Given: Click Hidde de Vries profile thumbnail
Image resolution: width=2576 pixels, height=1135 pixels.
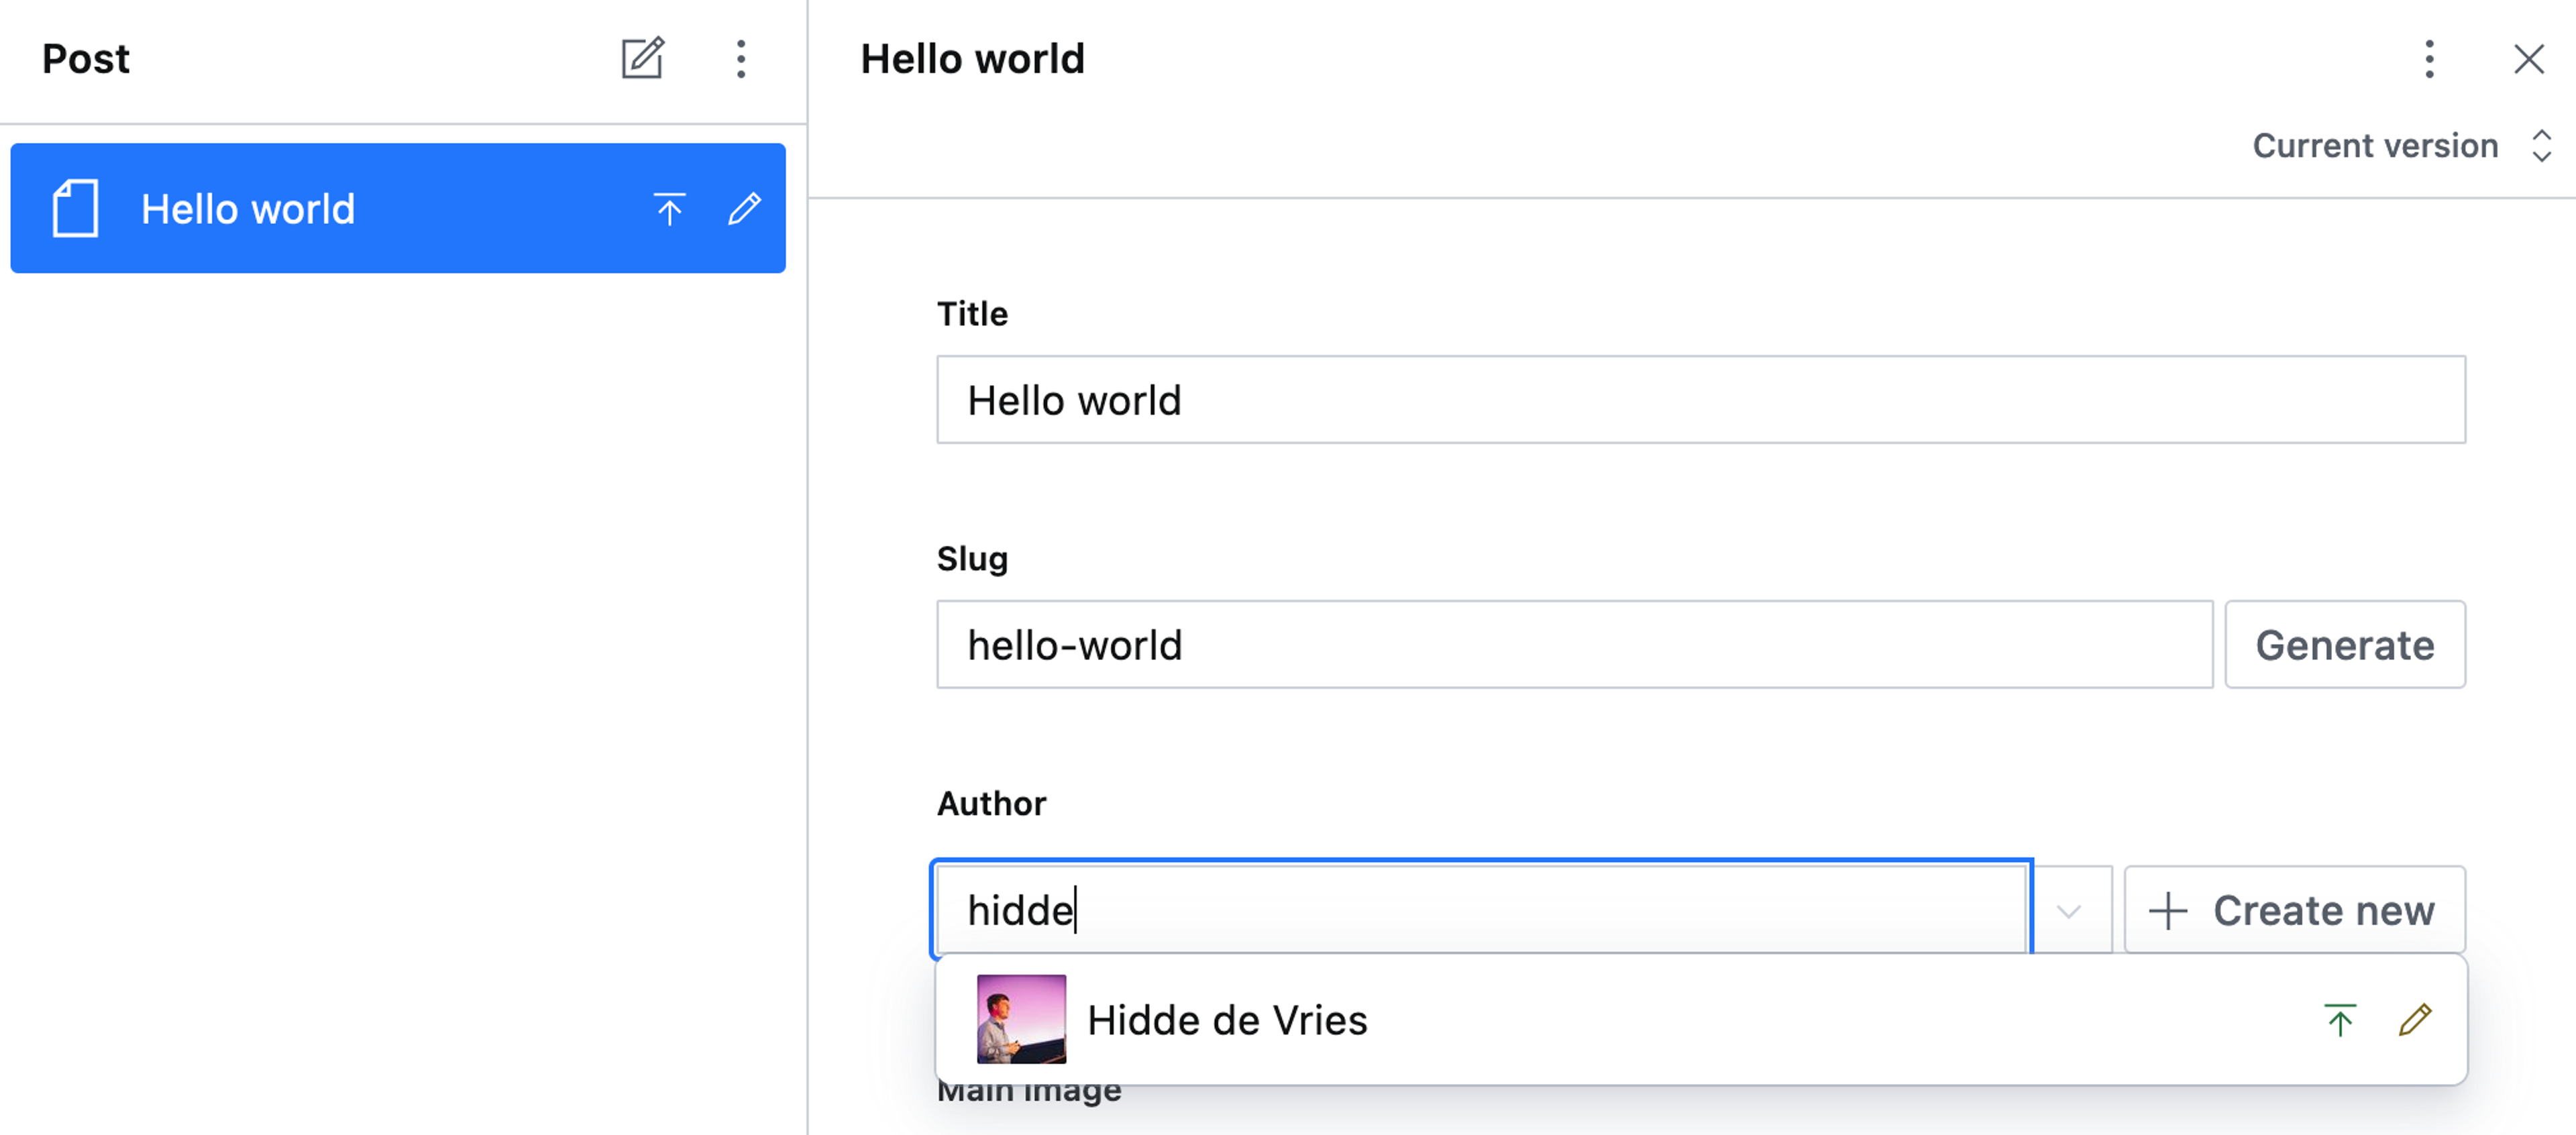Looking at the screenshot, I should click(x=1021, y=1019).
